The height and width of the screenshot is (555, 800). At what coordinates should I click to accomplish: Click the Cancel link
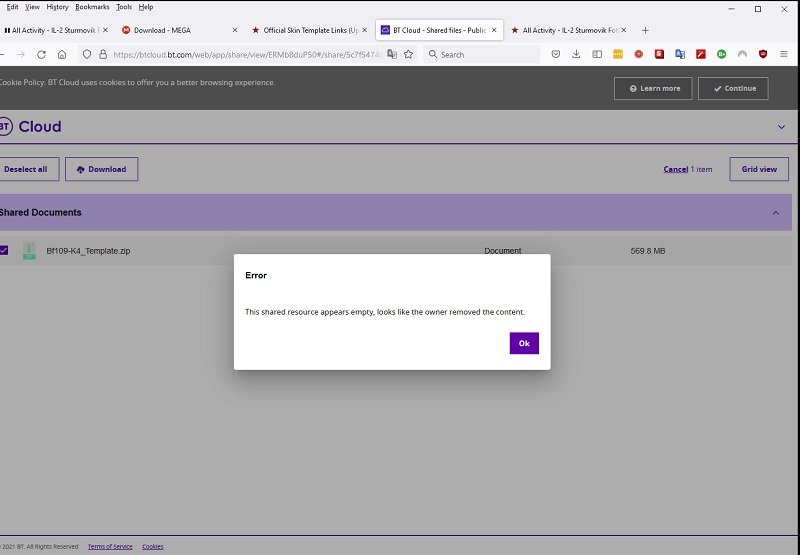click(676, 169)
